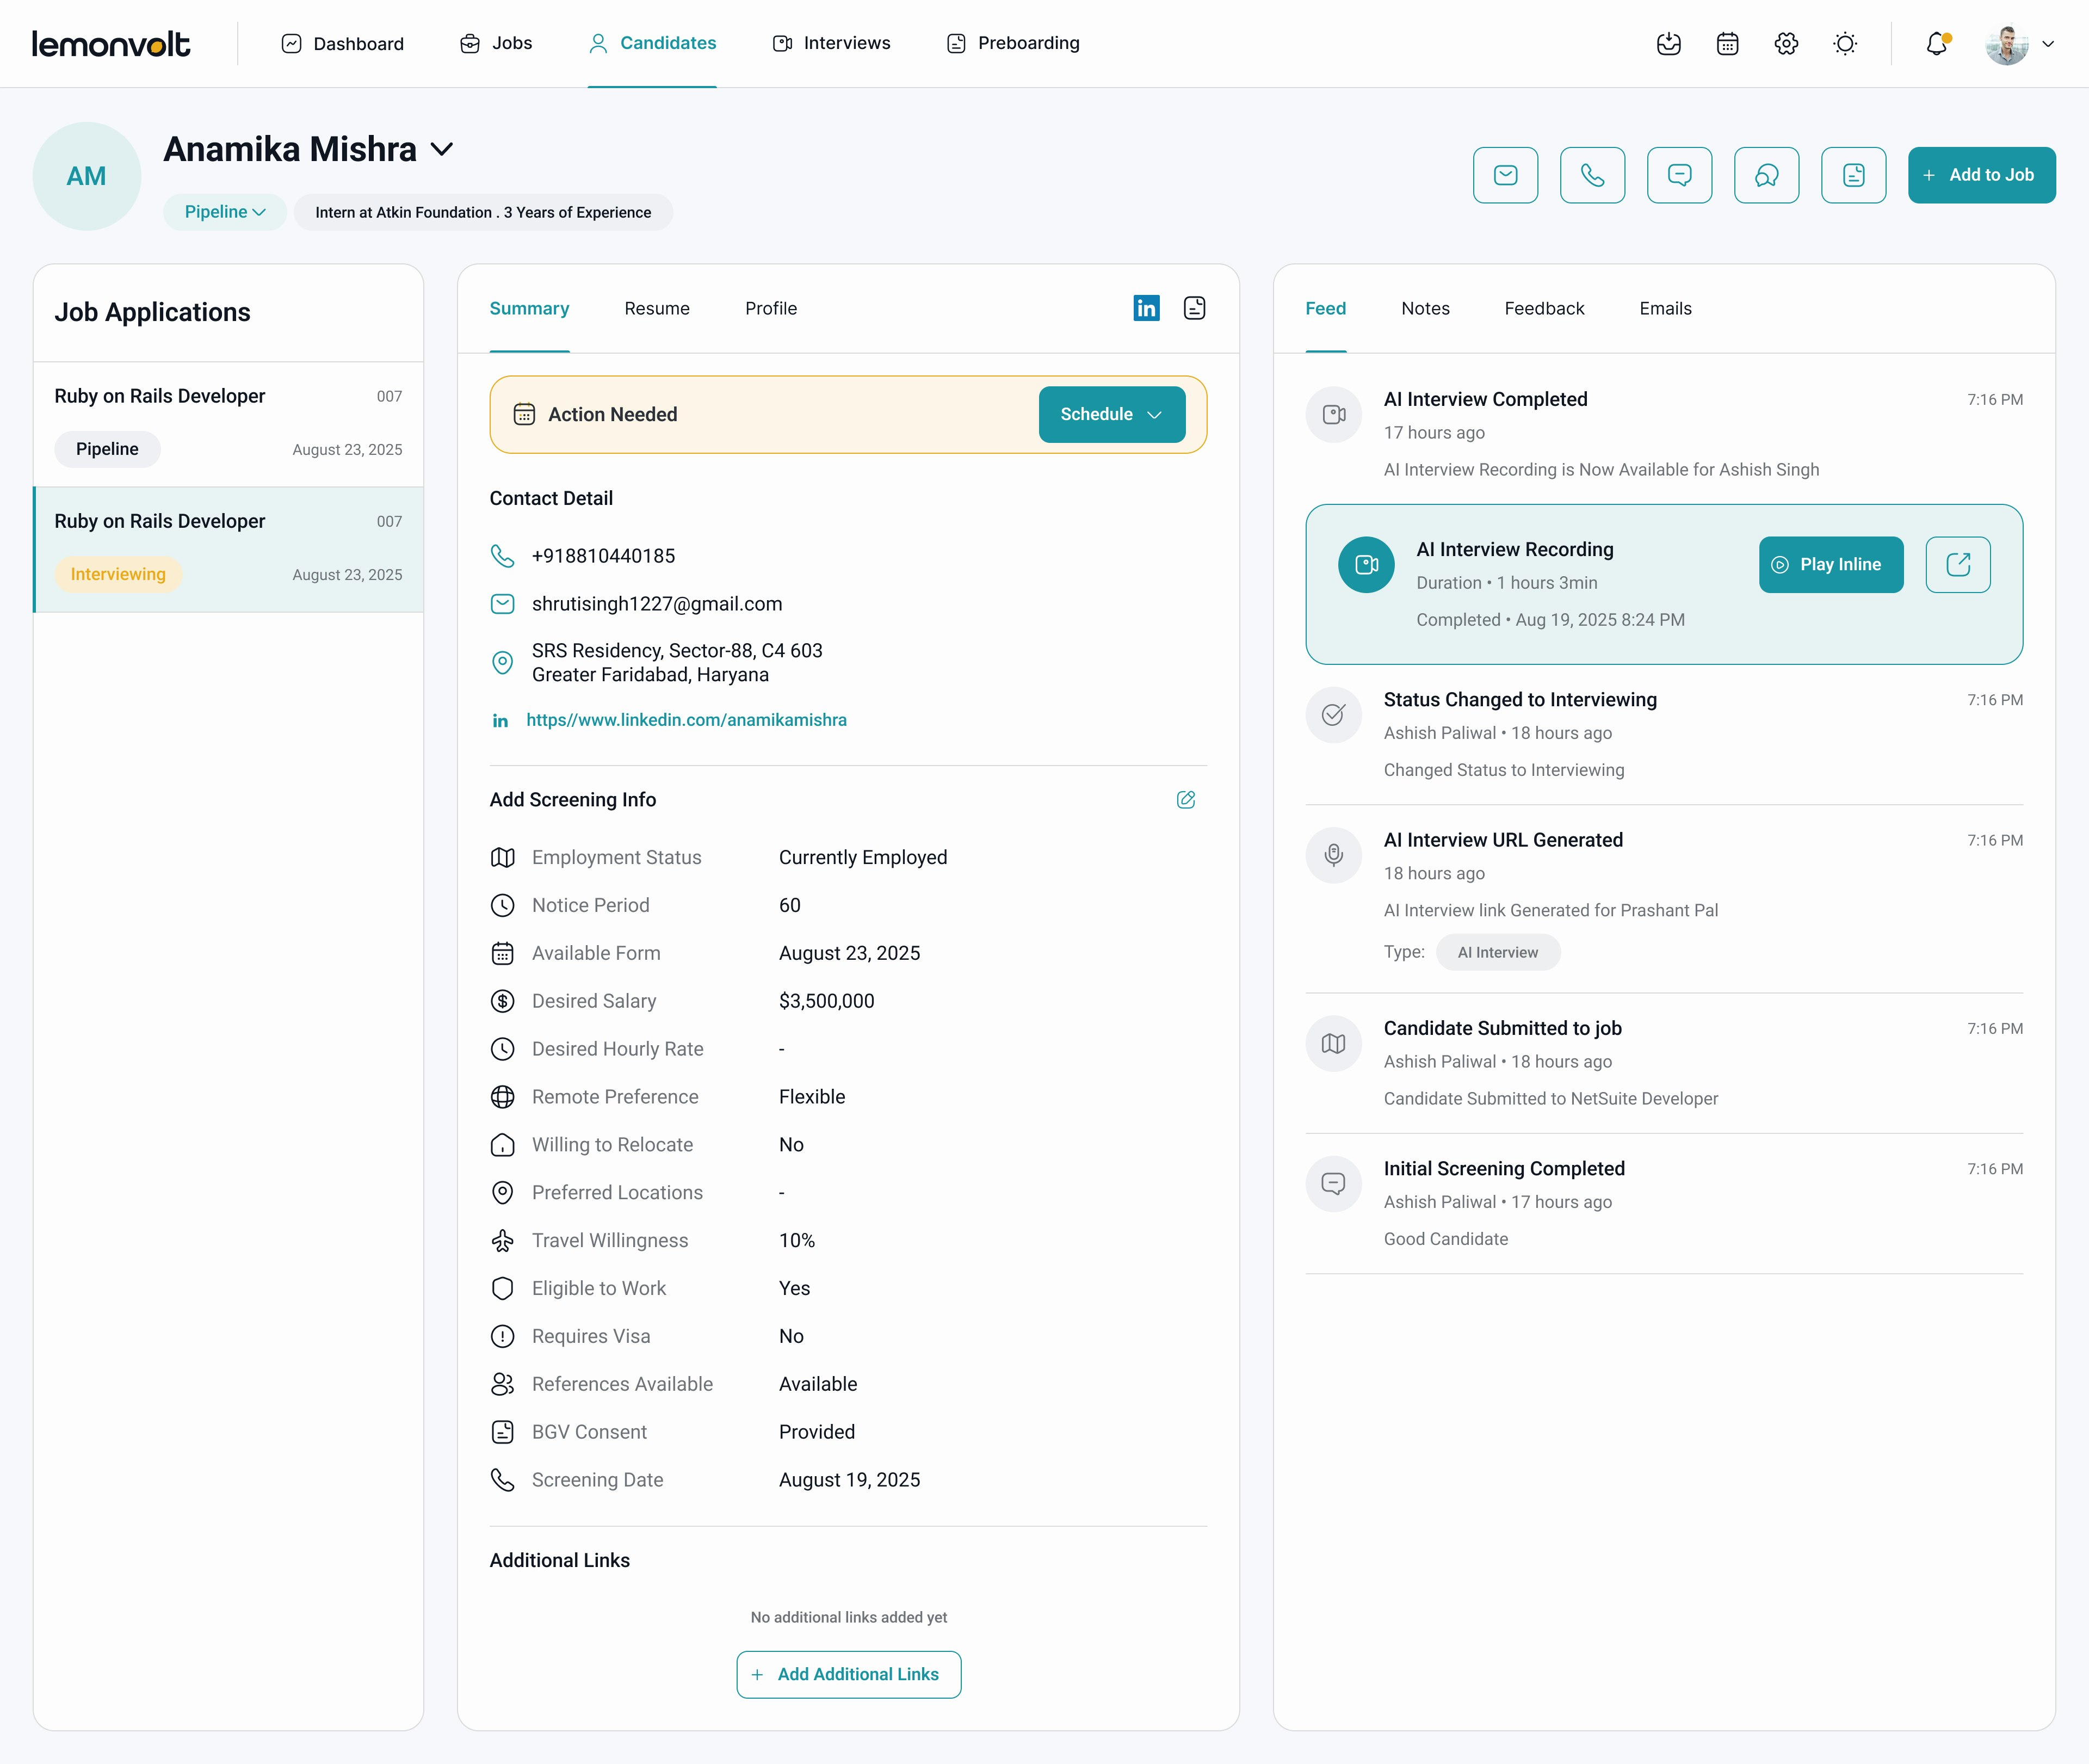The image size is (2089, 1764).
Task: Open notifications bell in the top bar
Action: 1937,43
